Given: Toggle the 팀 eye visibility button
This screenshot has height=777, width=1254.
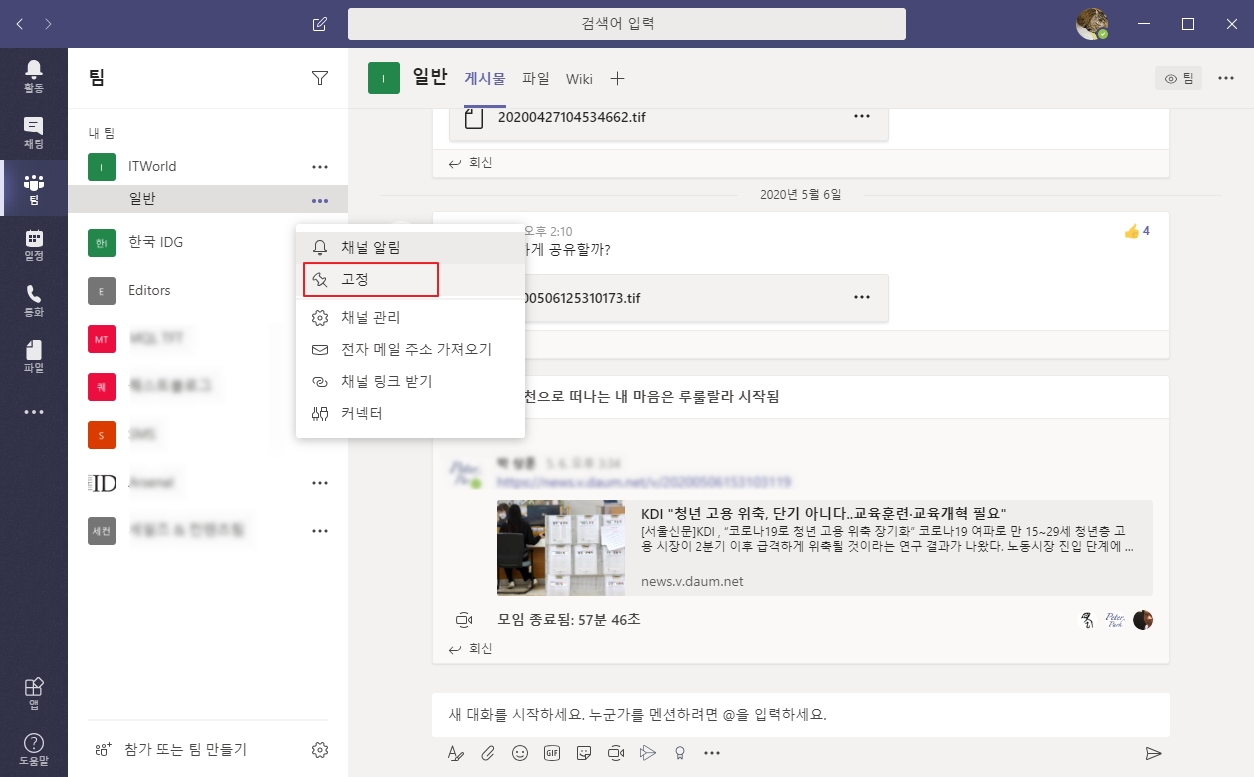Looking at the screenshot, I should [x=1180, y=79].
